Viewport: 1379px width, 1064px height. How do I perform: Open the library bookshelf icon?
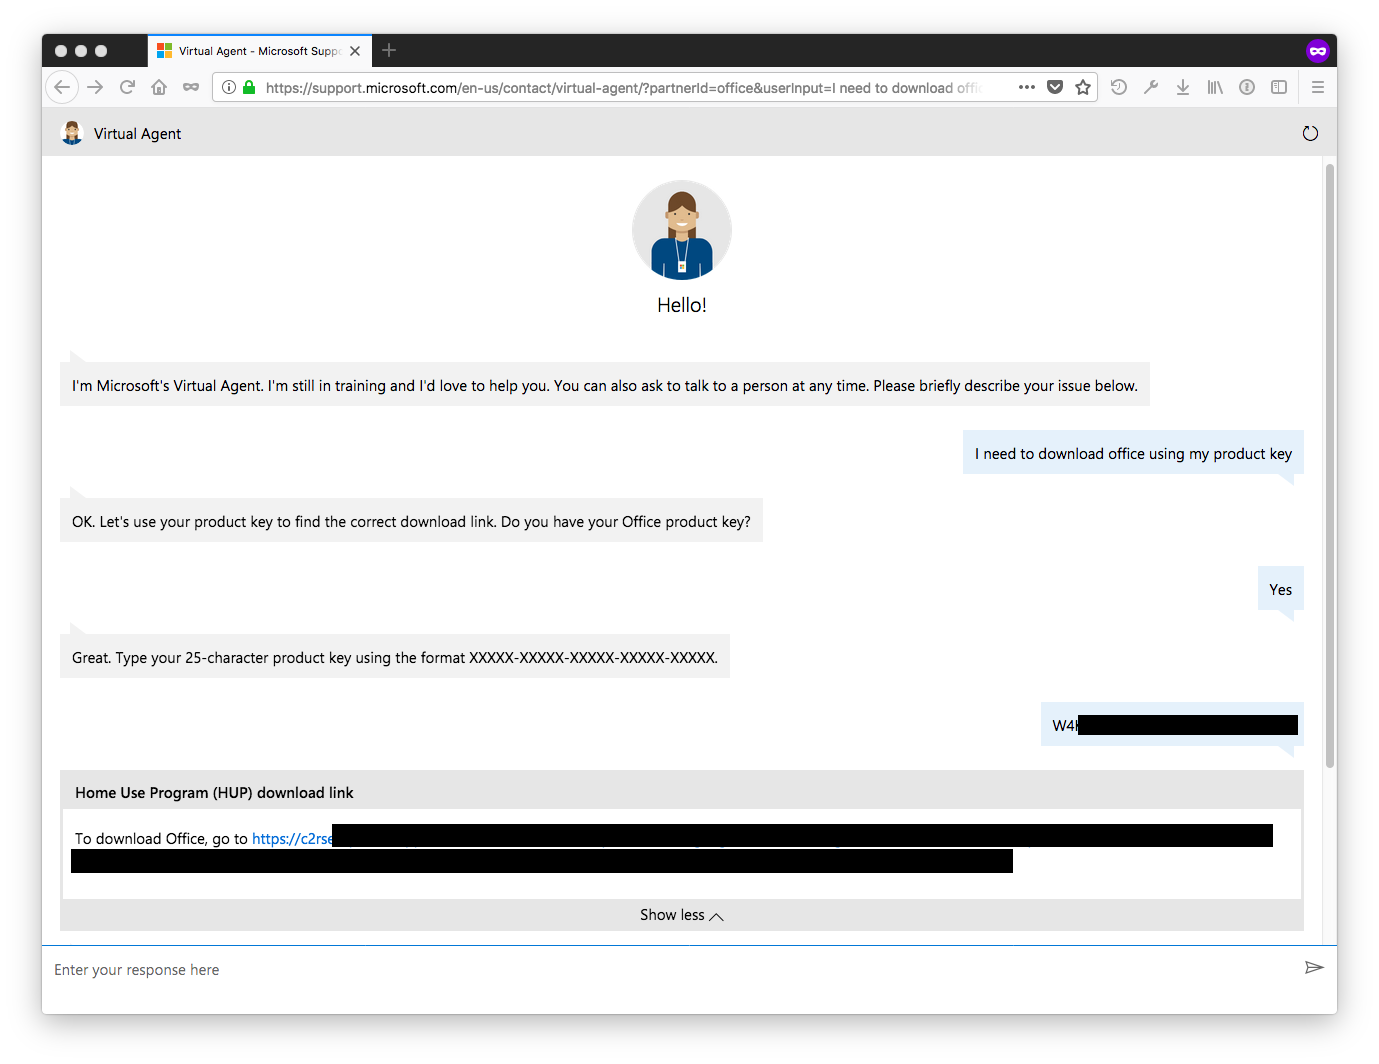(1215, 88)
